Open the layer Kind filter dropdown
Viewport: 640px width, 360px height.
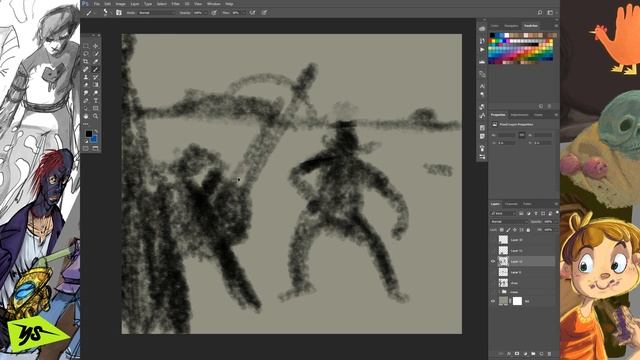504,213
